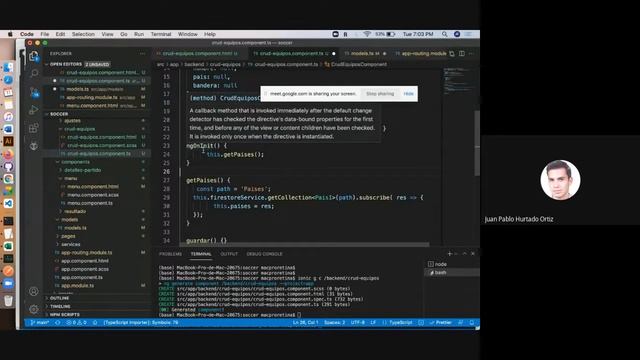
Task: Add a new terminal with plus icon
Action: click(x=450, y=253)
